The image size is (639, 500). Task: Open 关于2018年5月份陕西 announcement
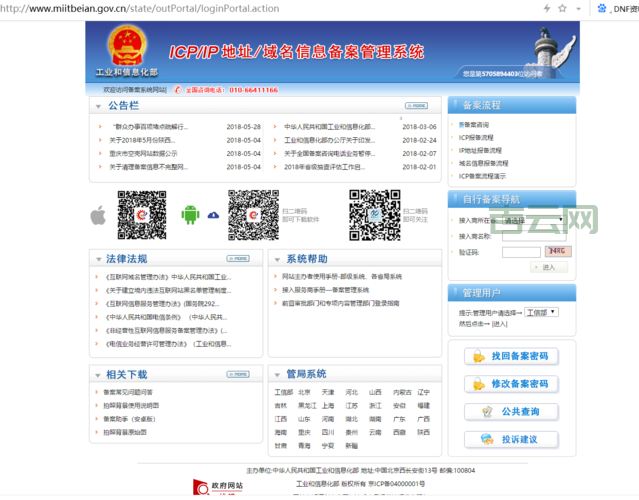coord(142,140)
